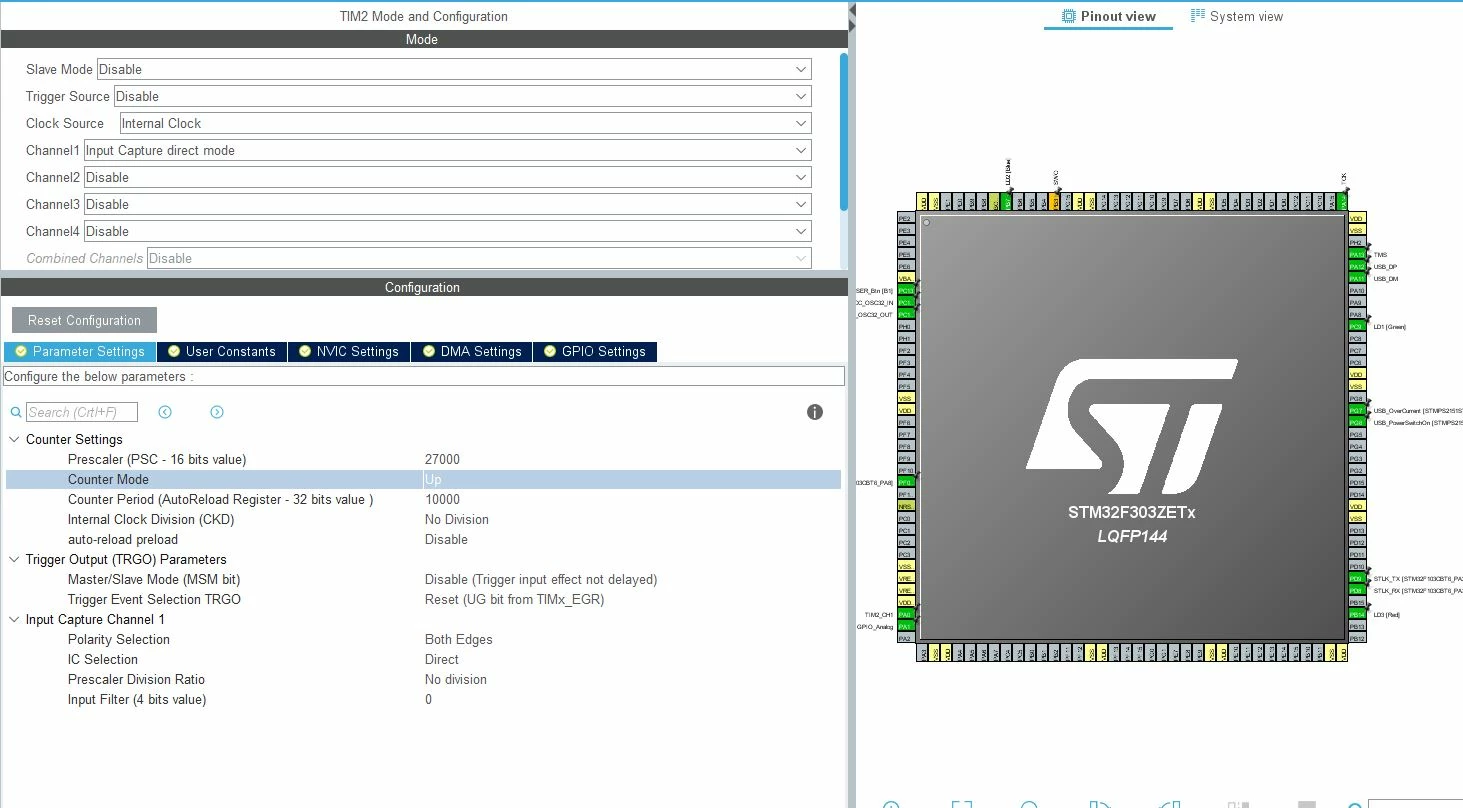Open the Trigger Source dropdown
The width and height of the screenshot is (1463, 808).
(x=462, y=96)
